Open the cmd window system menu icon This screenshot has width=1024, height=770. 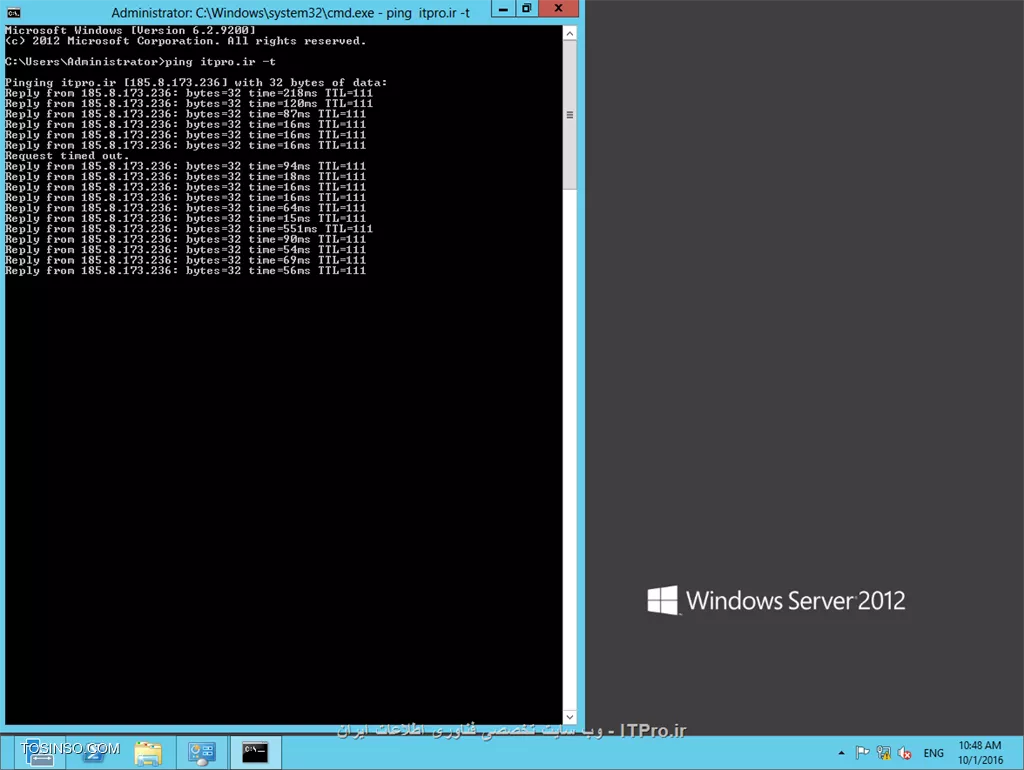pos(14,12)
